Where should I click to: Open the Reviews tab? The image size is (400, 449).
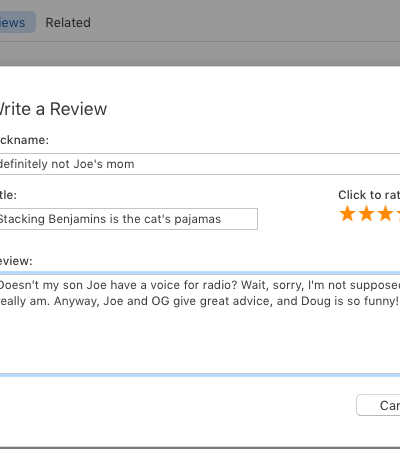[x=17, y=22]
